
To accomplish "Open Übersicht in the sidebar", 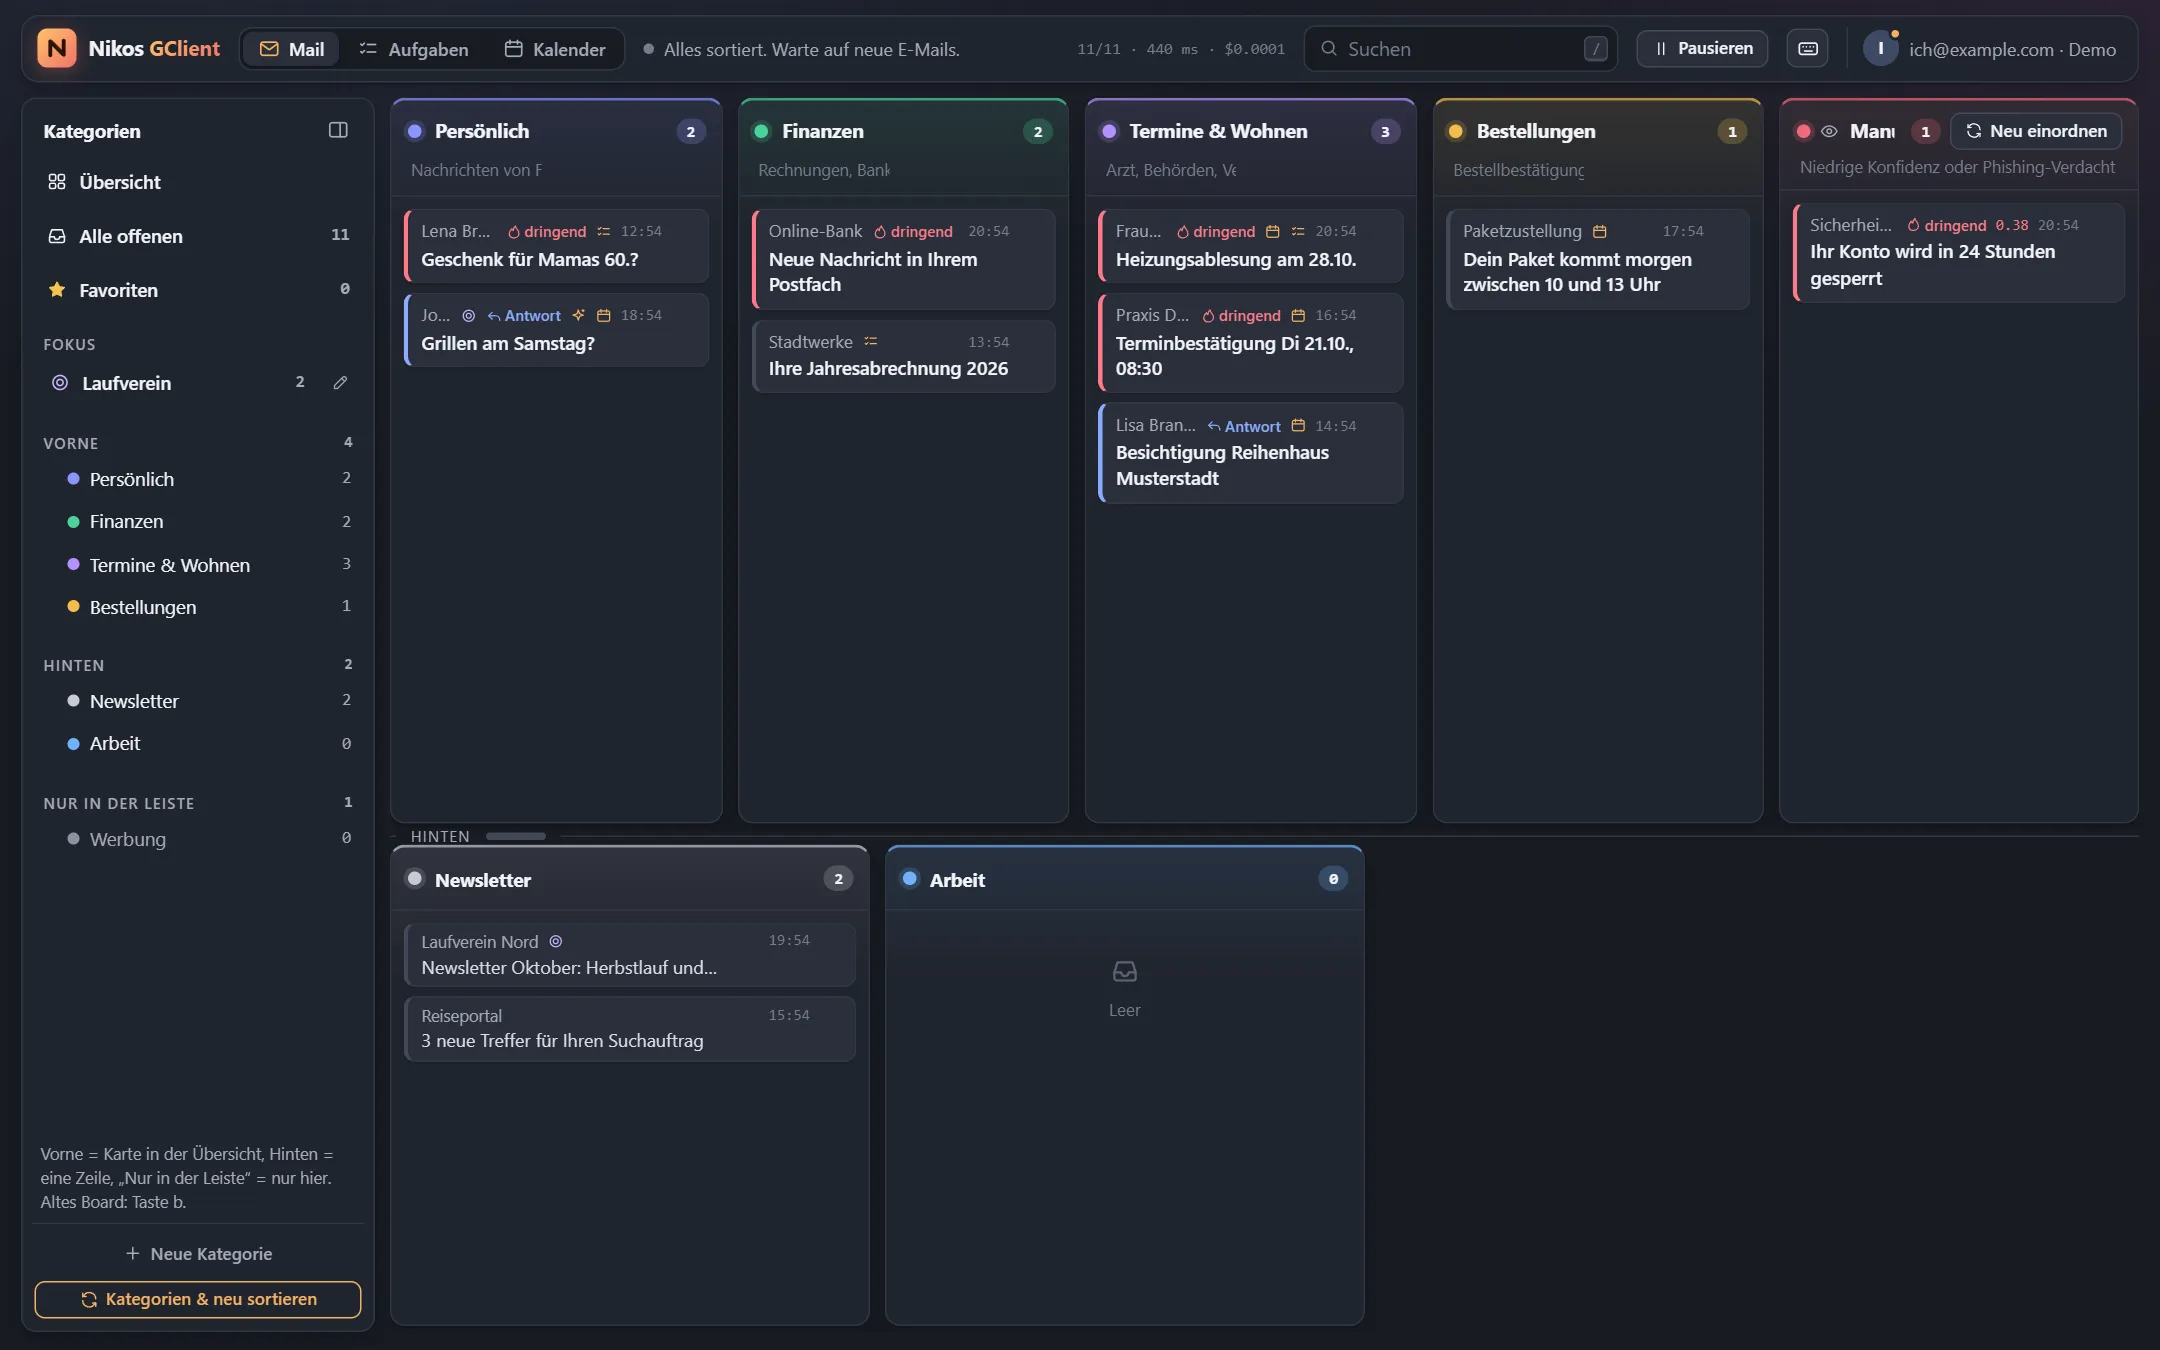I will pos(198,182).
